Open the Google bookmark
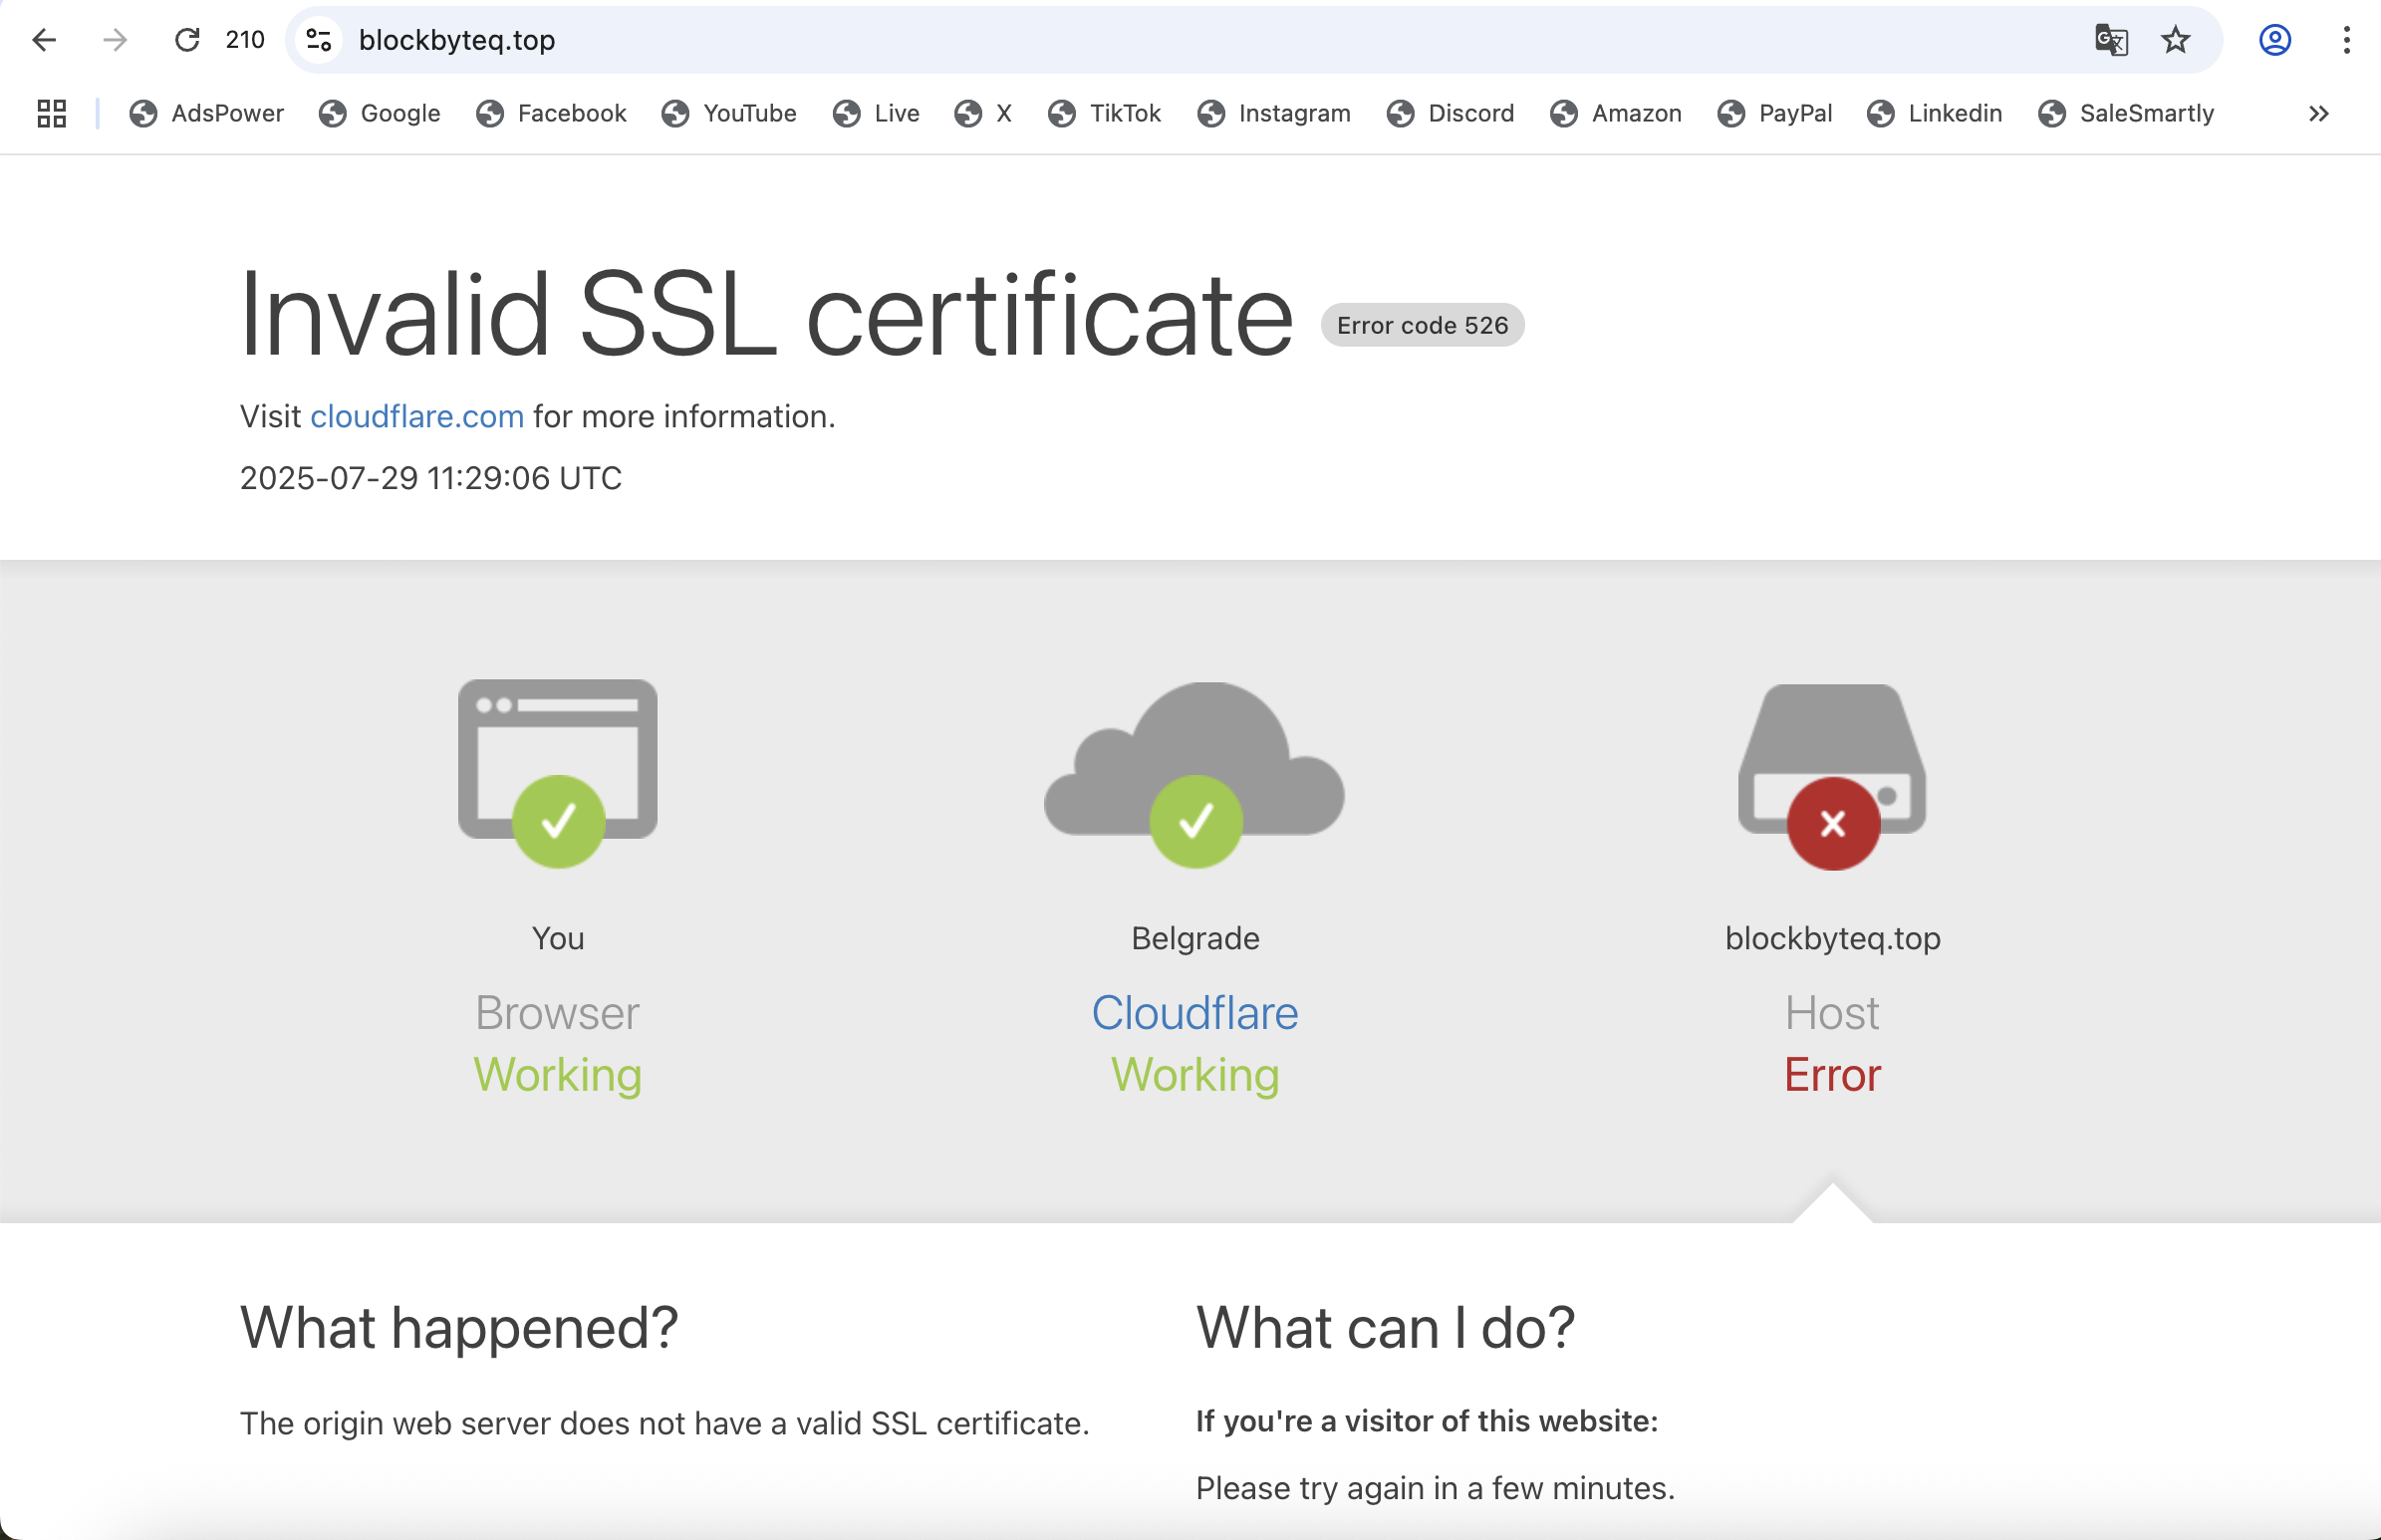 pyautogui.click(x=379, y=114)
